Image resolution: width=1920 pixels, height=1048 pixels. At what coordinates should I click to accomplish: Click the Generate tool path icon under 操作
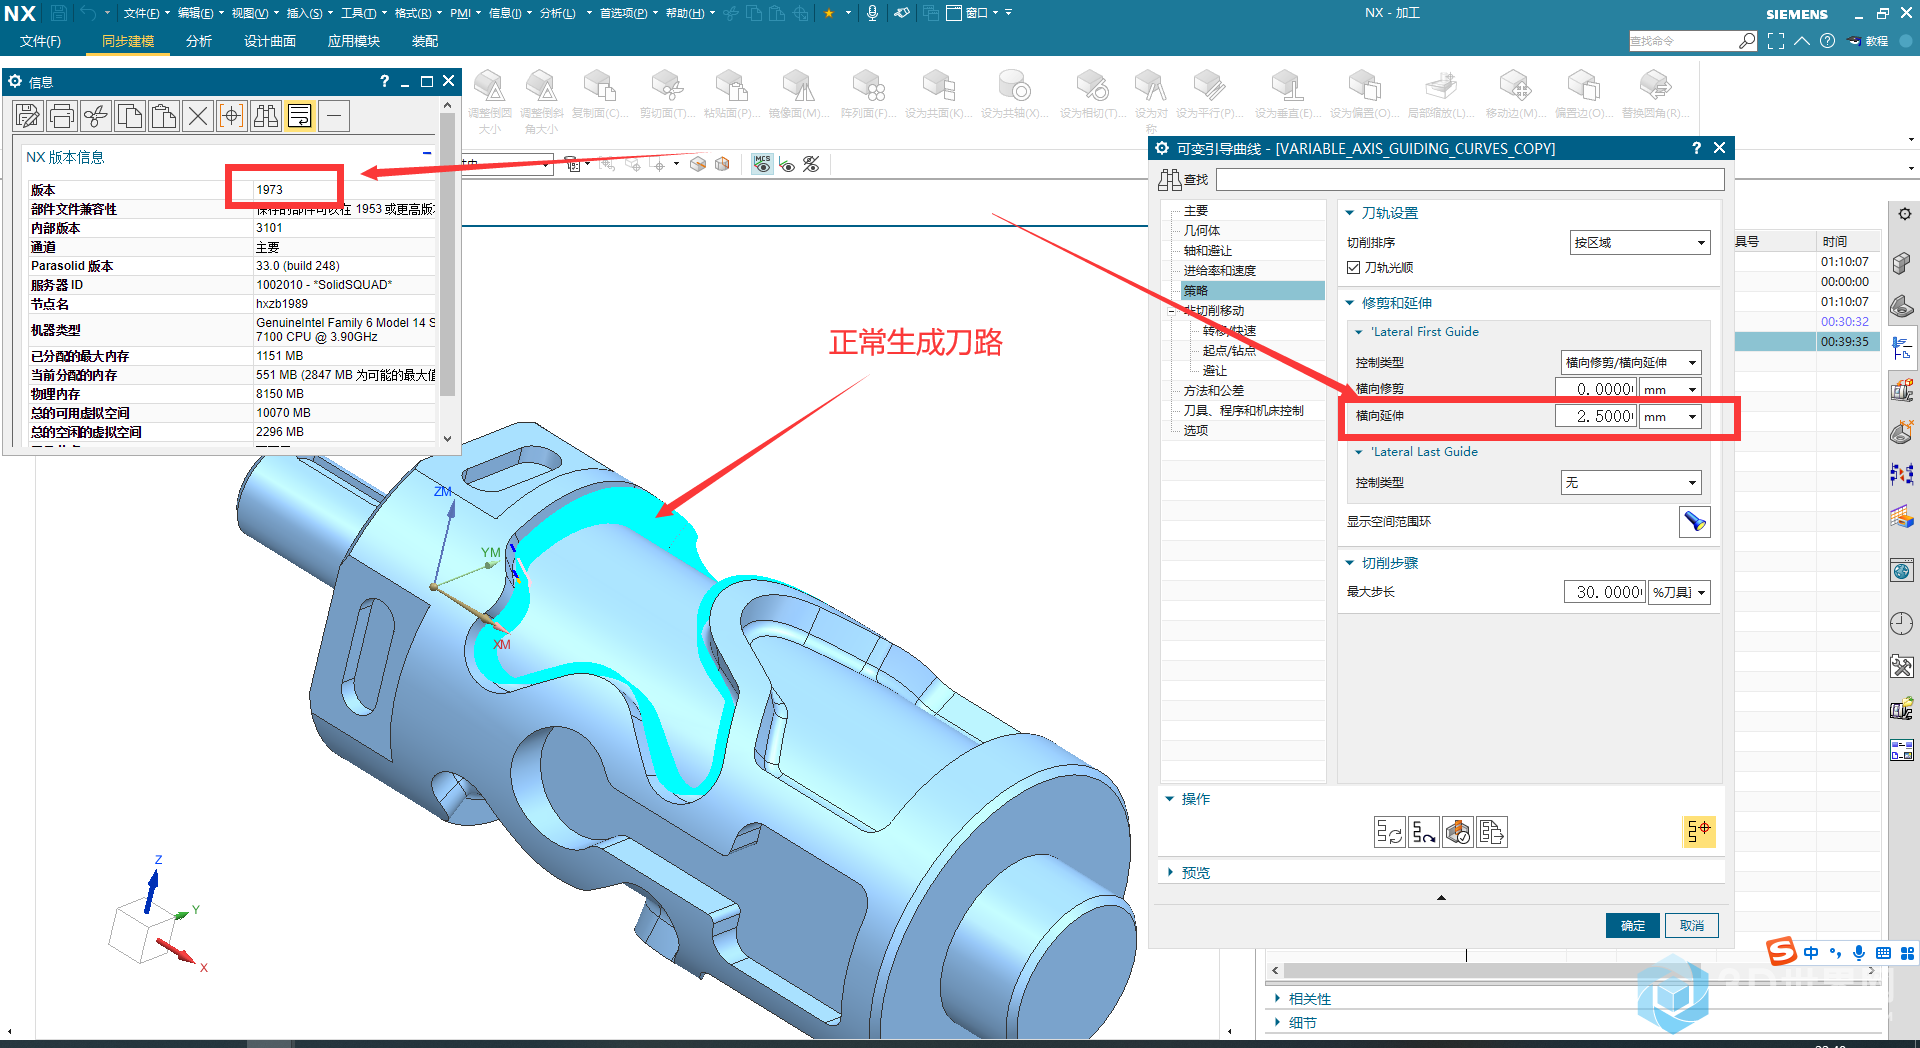[x=1389, y=832]
